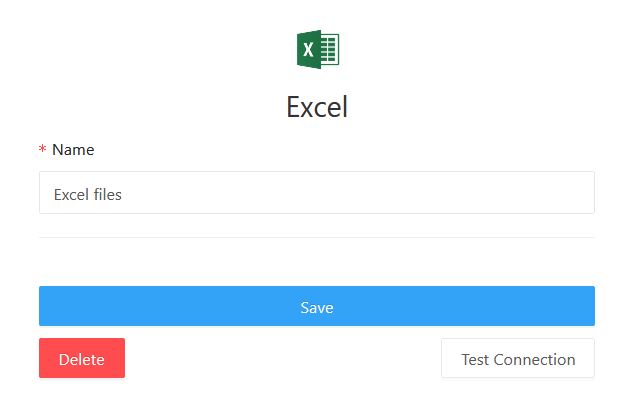Click the word 'files' in Name input
The height and width of the screenshot is (395, 639).
tap(108, 194)
